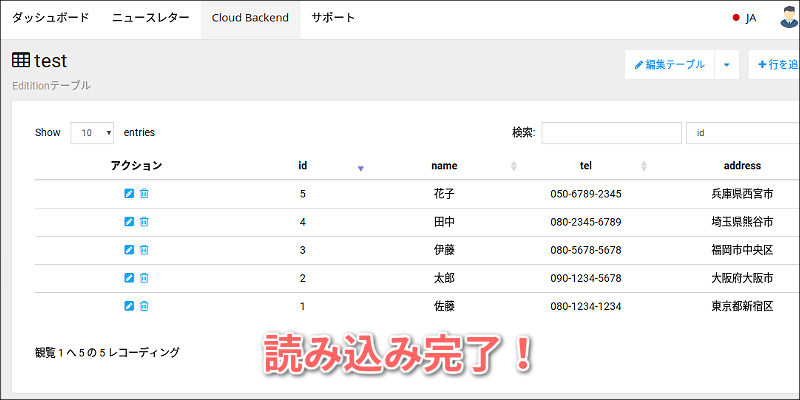
Task: Open the サポート menu
Action: [x=333, y=18]
